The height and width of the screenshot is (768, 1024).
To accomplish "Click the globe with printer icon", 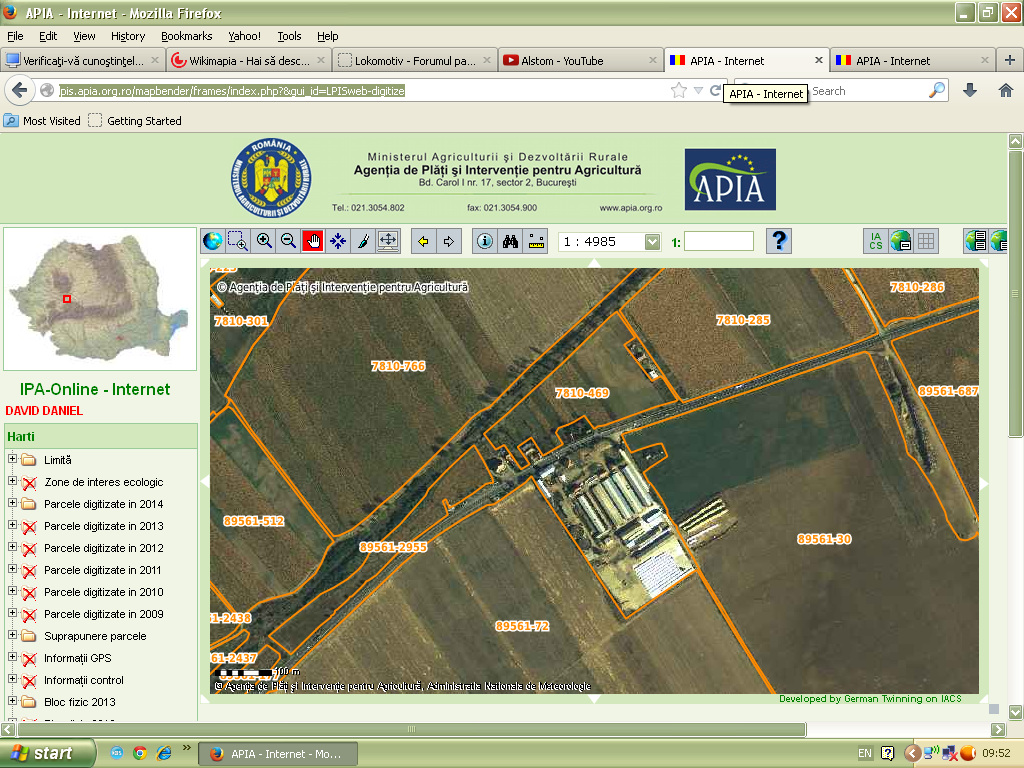I will pos(901,241).
